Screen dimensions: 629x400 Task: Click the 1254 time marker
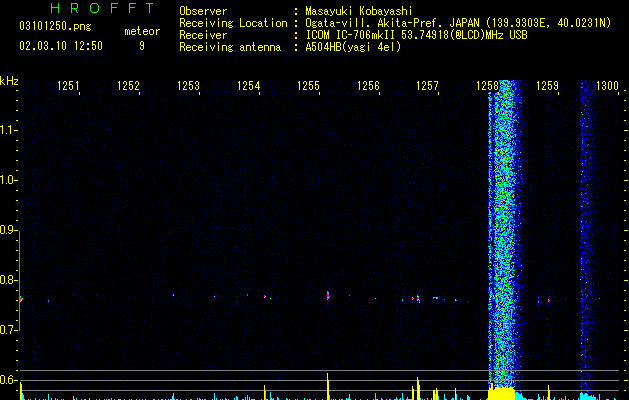click(248, 86)
